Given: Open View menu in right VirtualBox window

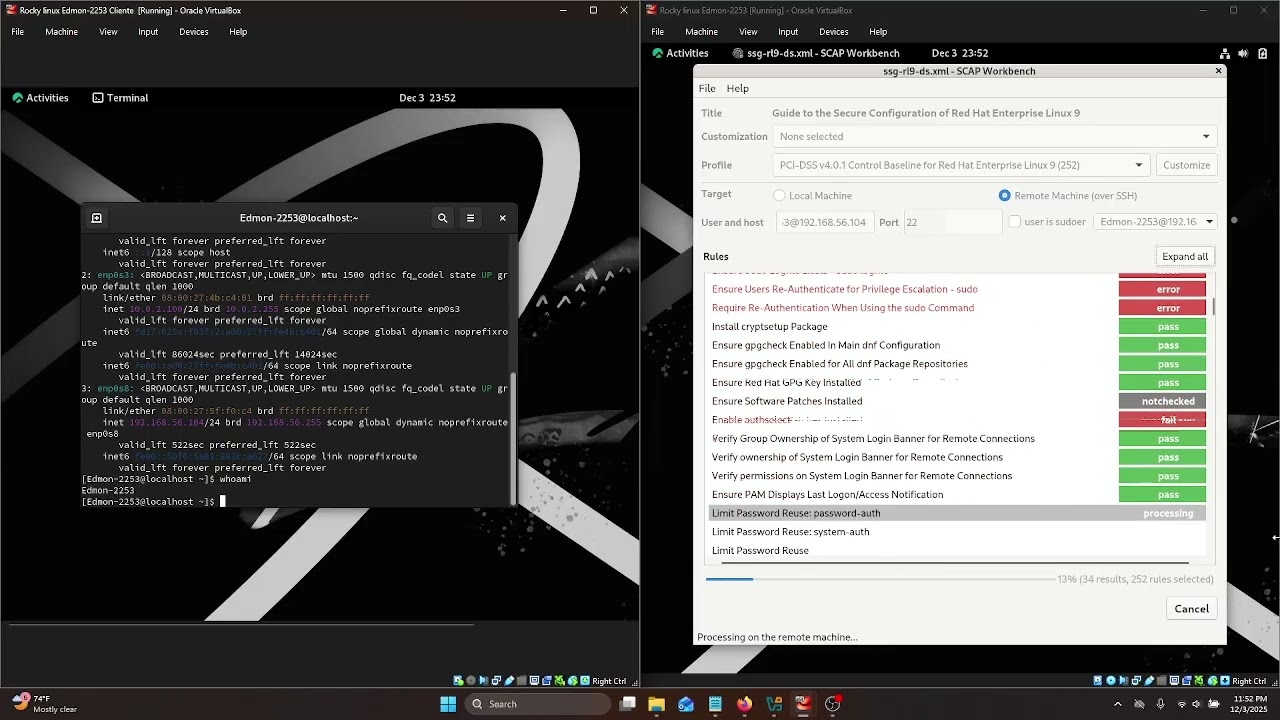Looking at the screenshot, I should pos(748,32).
